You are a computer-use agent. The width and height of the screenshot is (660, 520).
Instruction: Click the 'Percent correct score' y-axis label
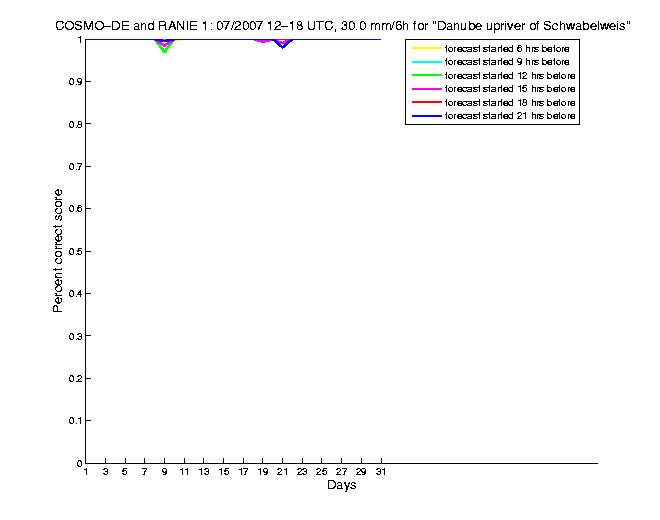tap(59, 251)
